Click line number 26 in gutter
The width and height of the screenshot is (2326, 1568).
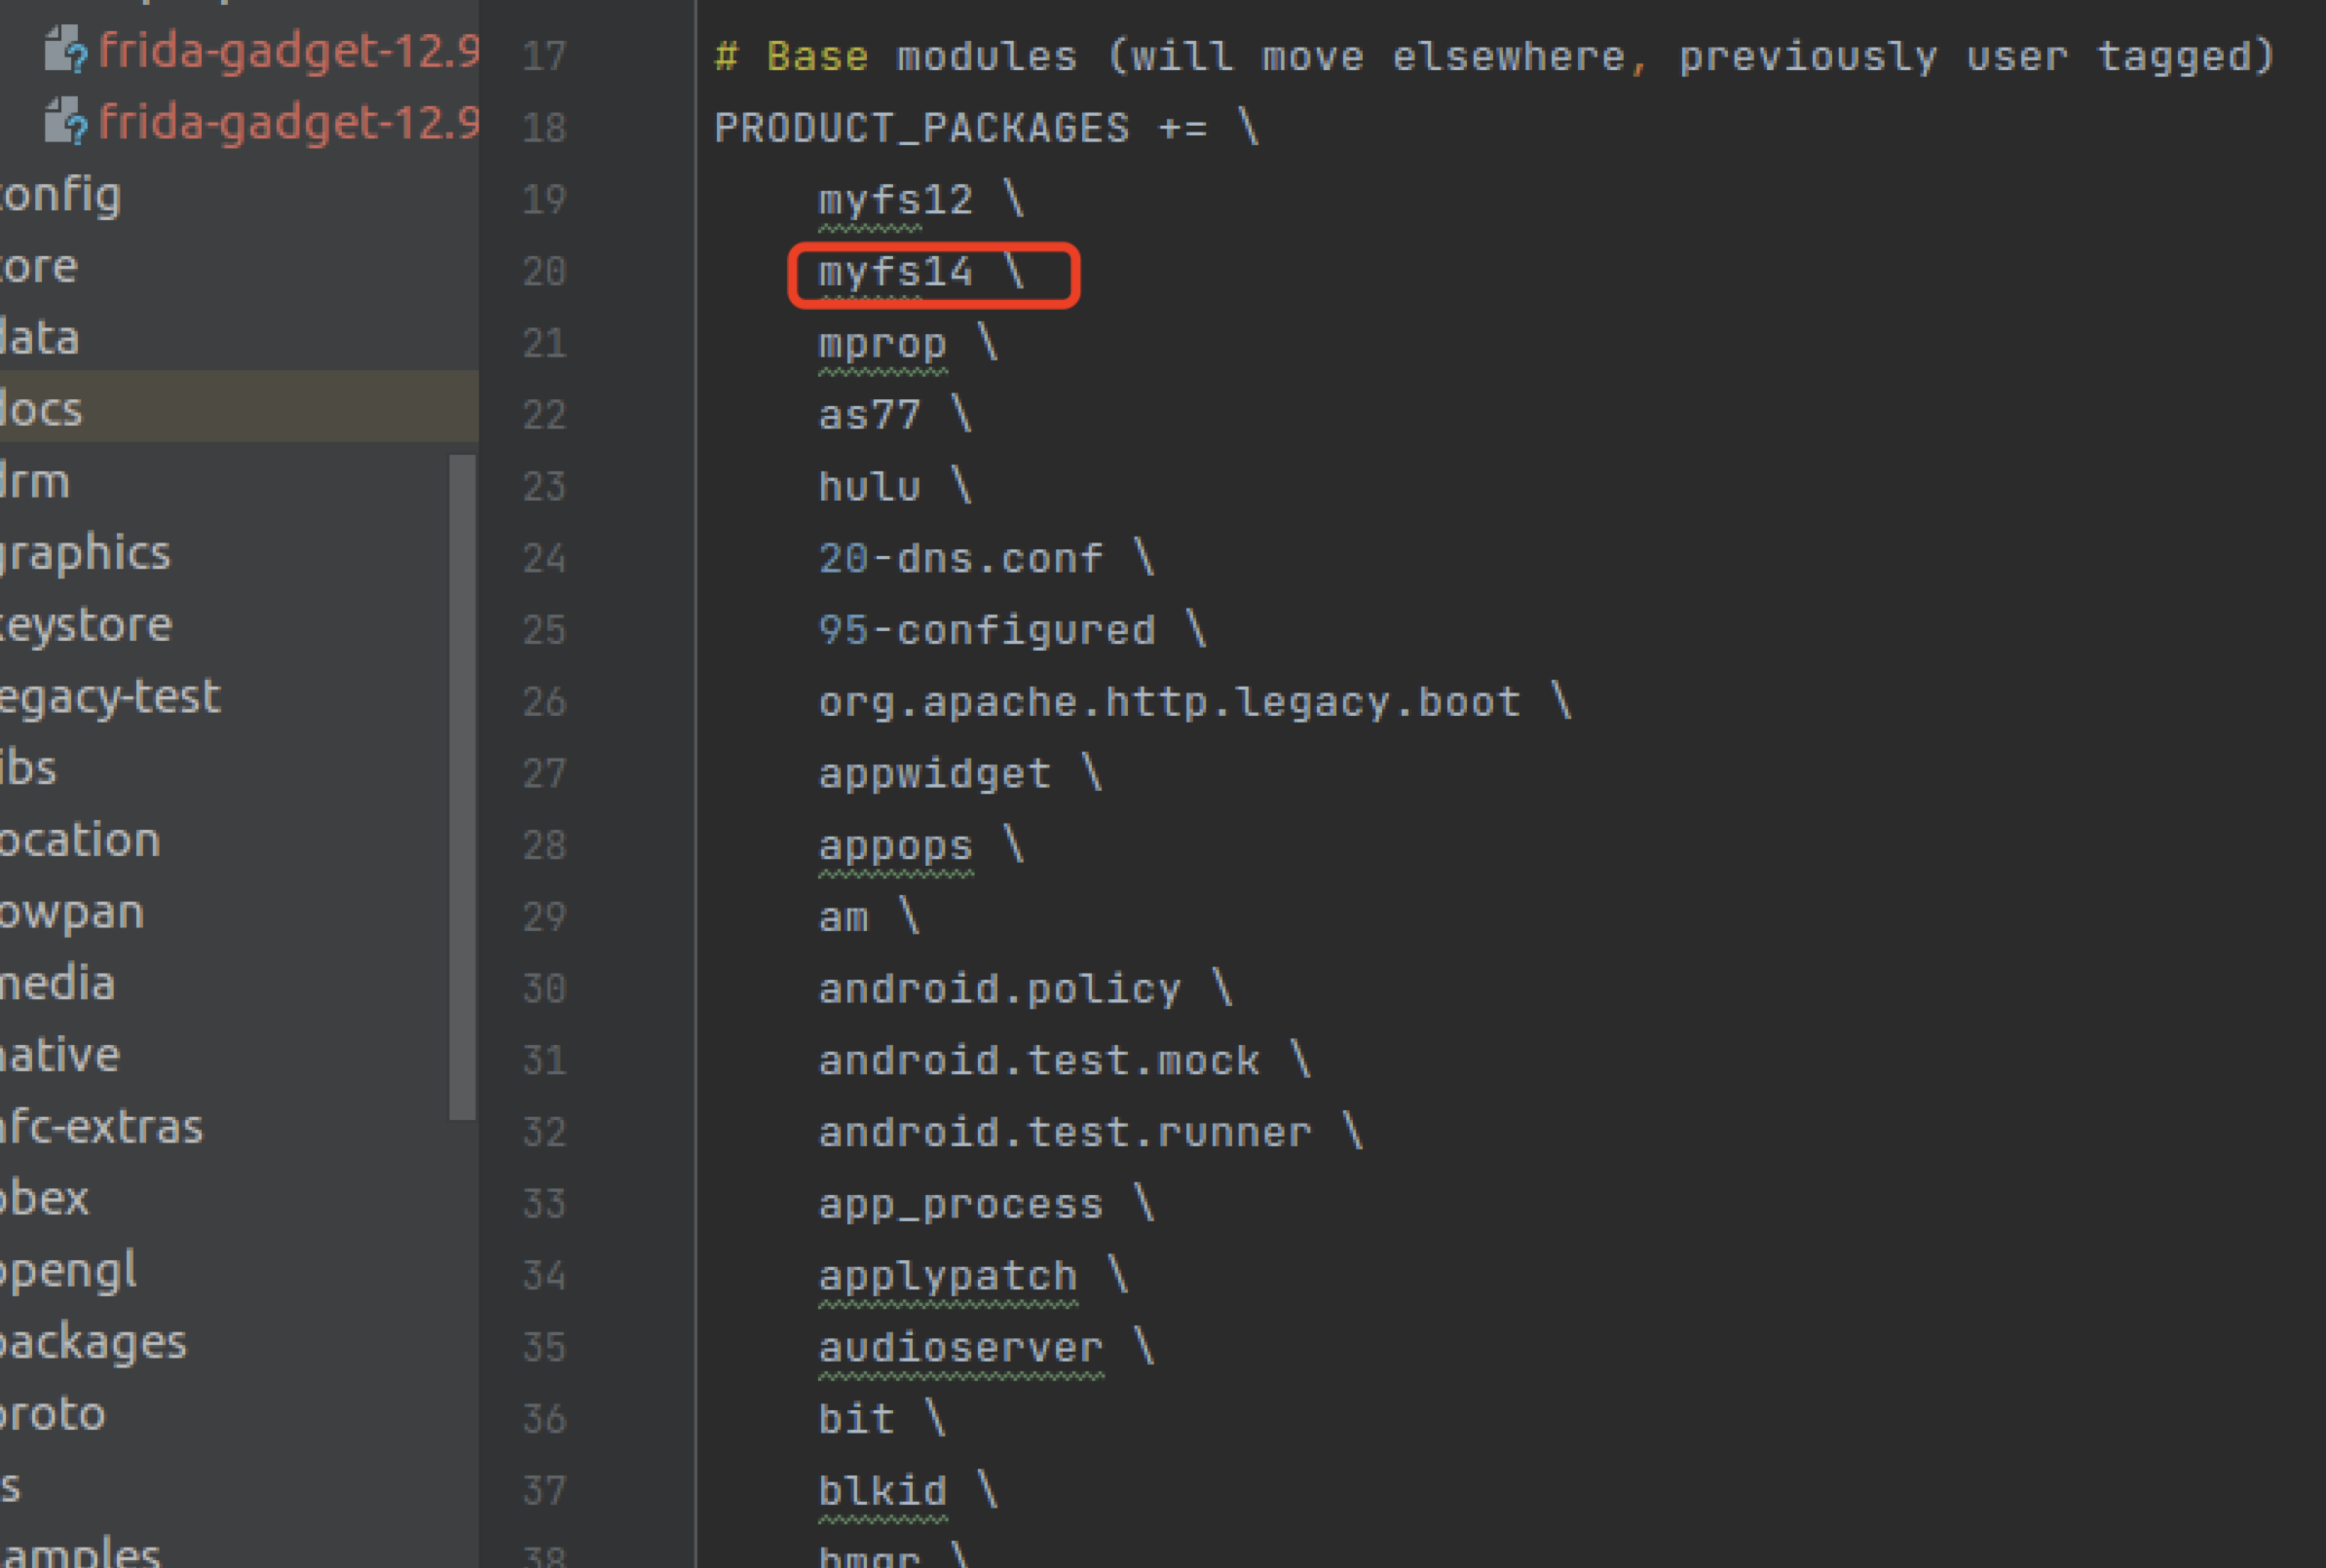click(544, 702)
